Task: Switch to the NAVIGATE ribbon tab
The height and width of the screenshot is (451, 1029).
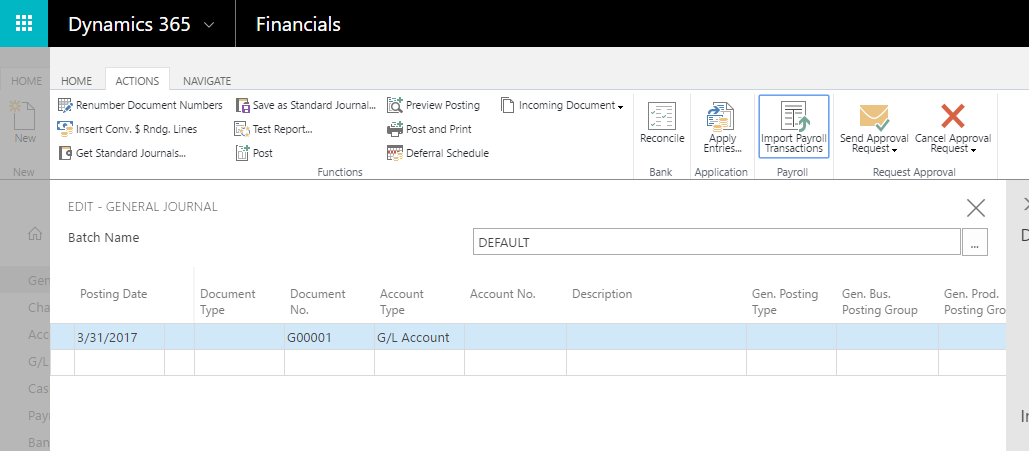Action: [207, 81]
